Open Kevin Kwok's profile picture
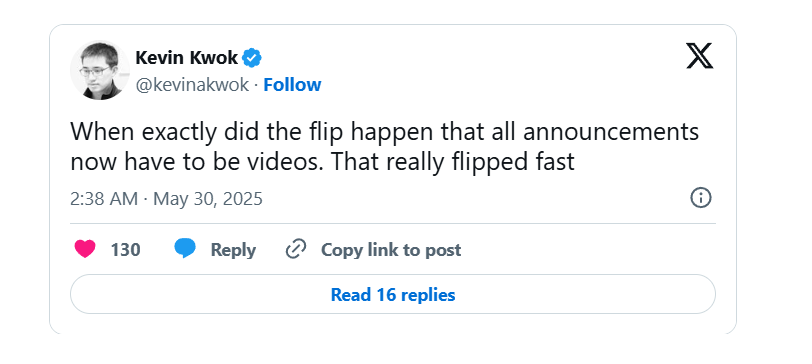This screenshot has height=364, width=812. (99, 70)
